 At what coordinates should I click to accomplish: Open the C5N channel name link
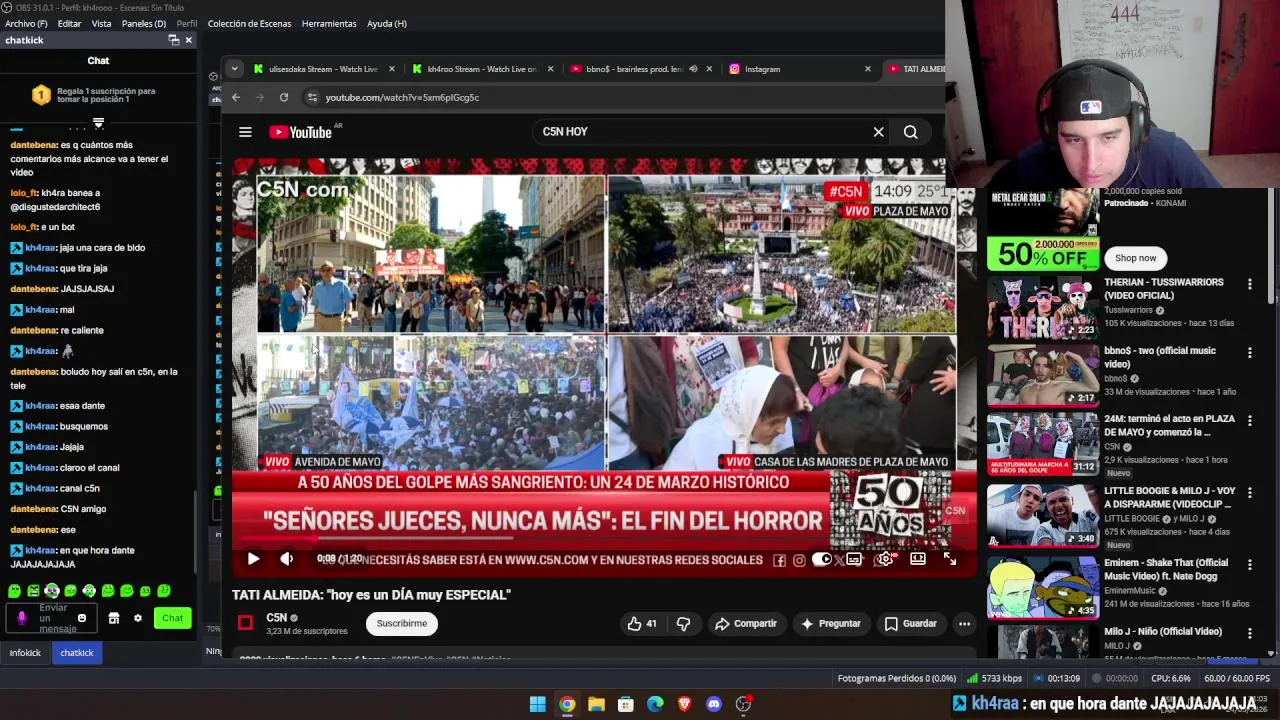[277, 618]
